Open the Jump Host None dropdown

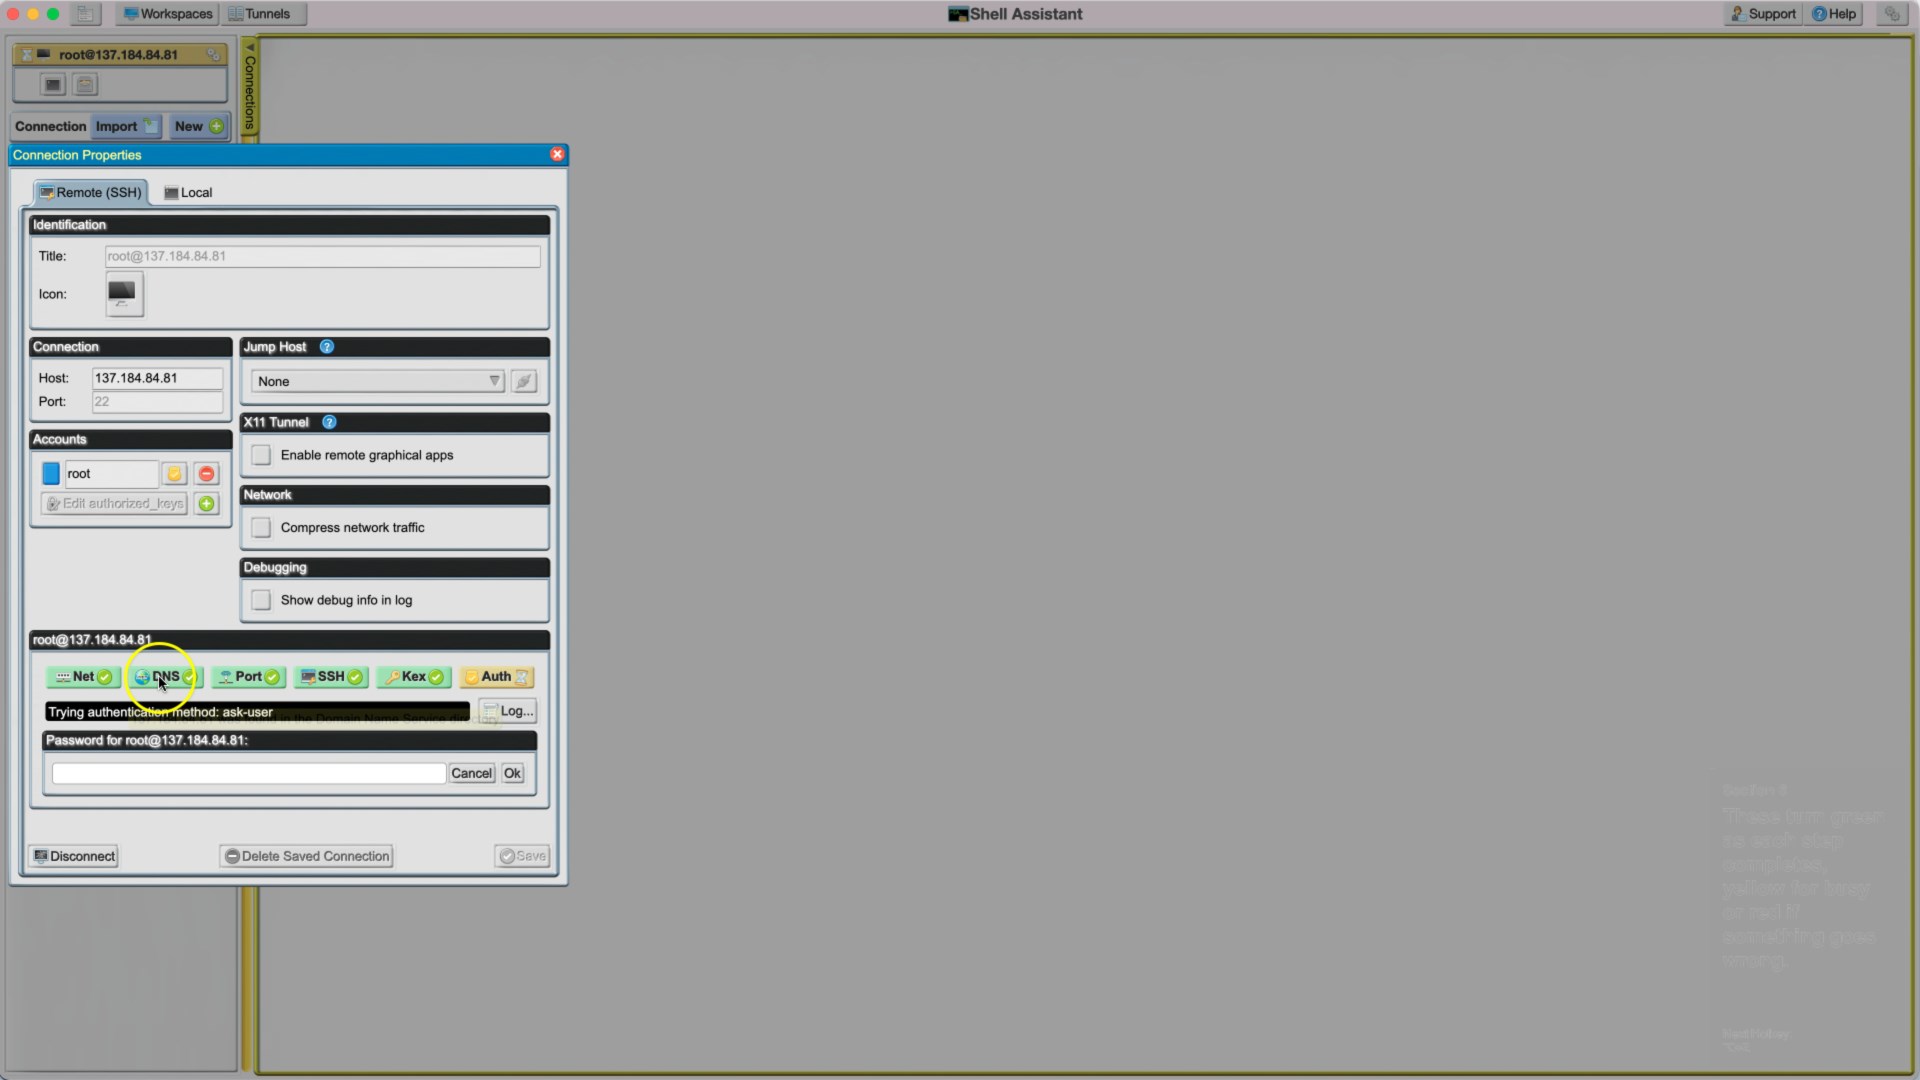377,381
